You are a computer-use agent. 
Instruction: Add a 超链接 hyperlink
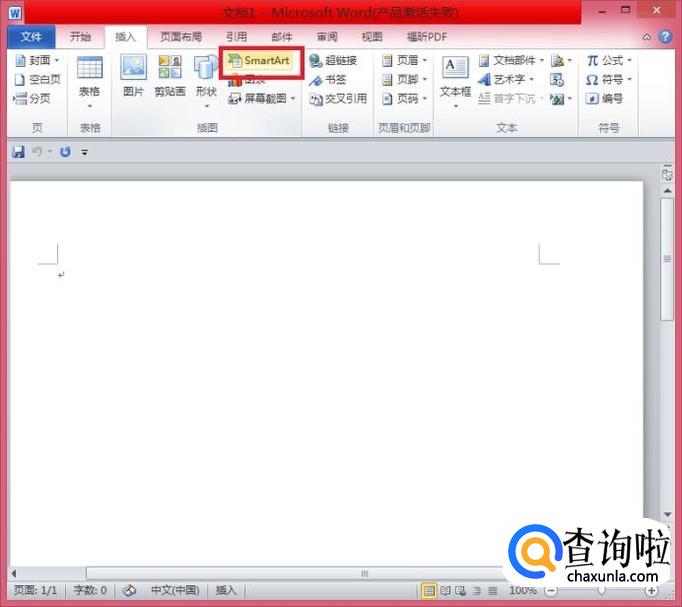[334, 60]
